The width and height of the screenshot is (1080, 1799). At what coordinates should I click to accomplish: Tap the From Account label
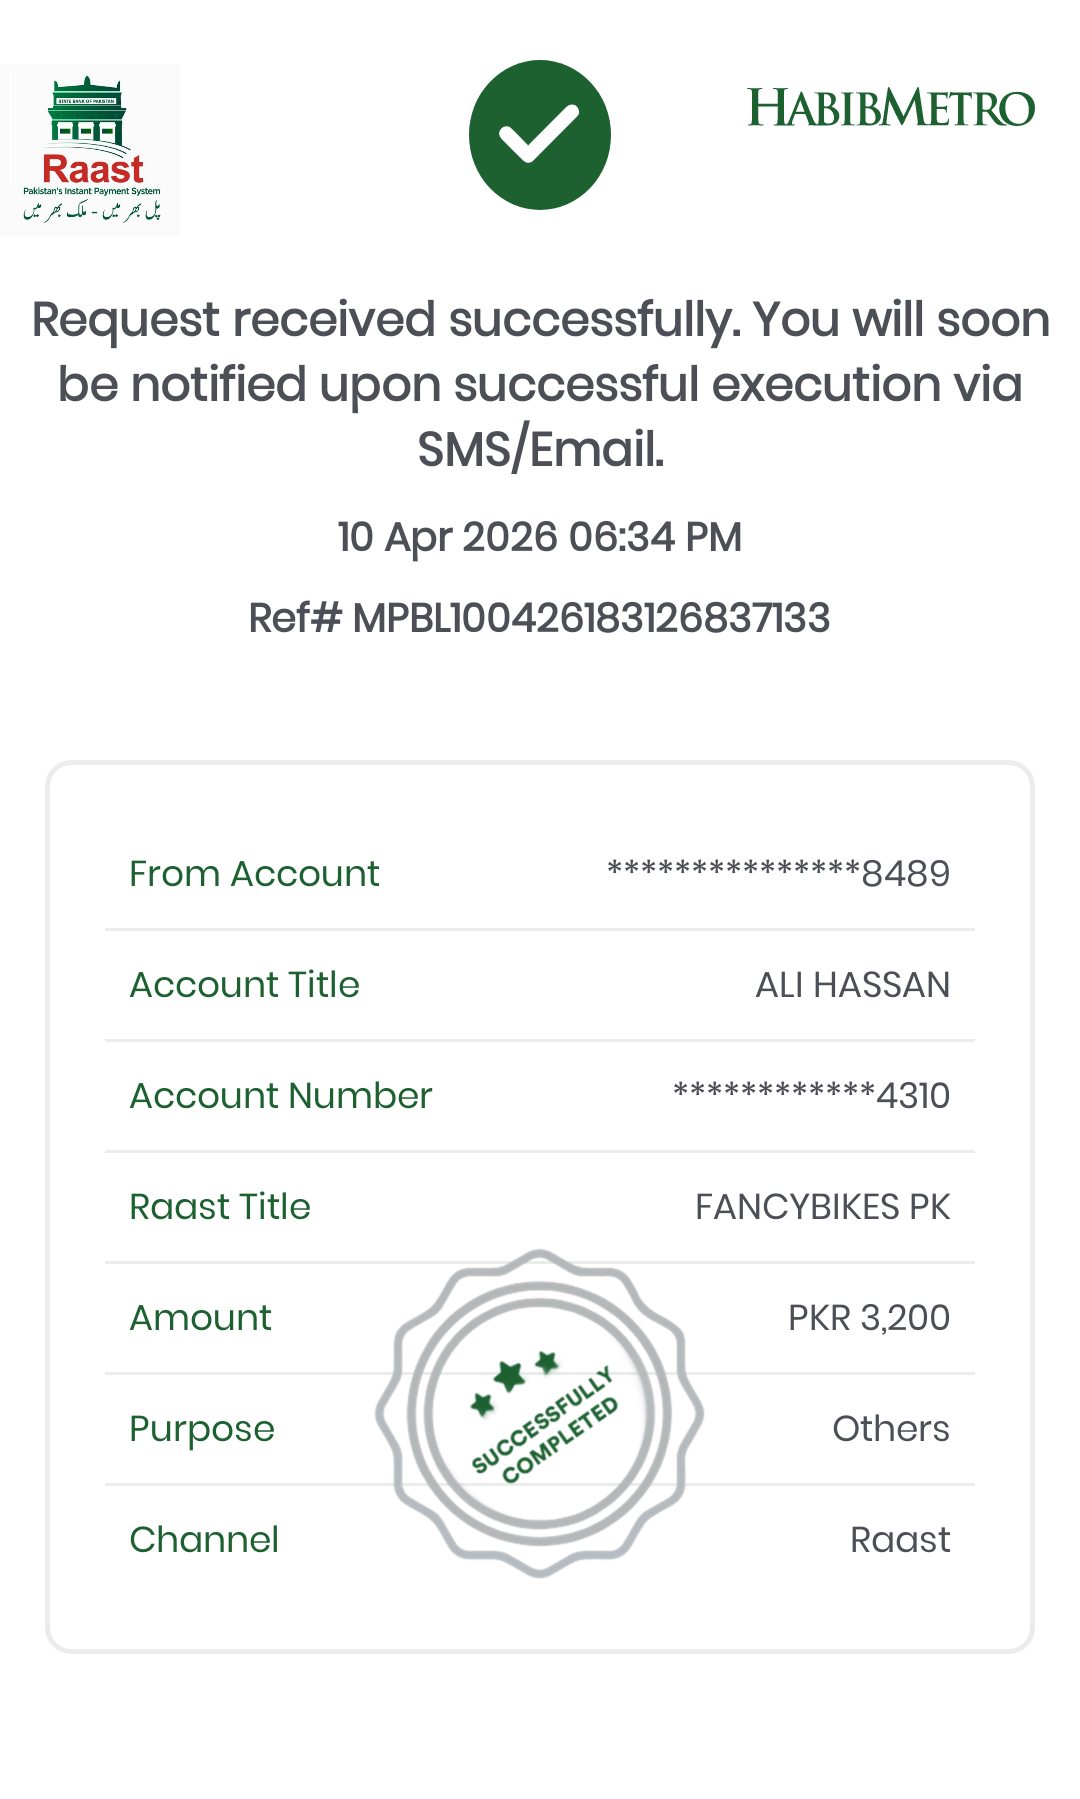pyautogui.click(x=254, y=874)
